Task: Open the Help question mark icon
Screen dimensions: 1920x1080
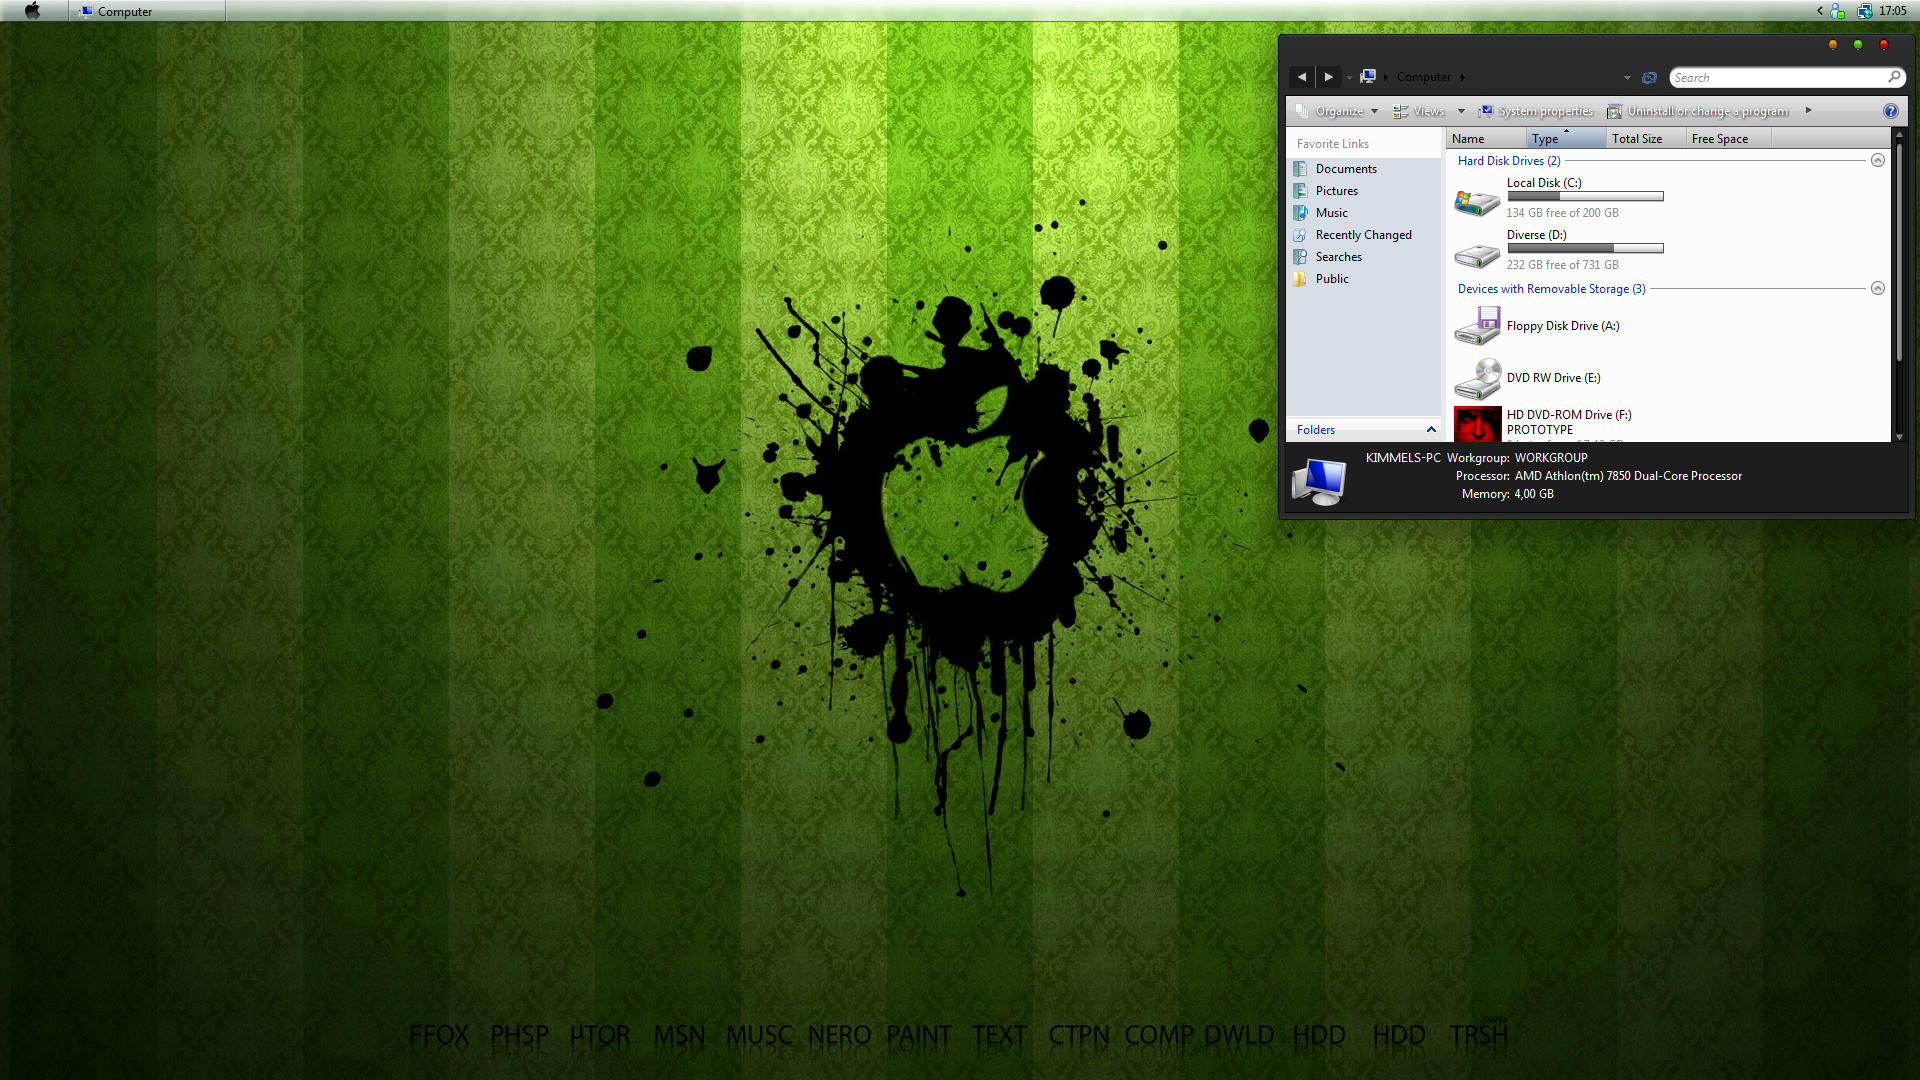Action: [x=1891, y=111]
